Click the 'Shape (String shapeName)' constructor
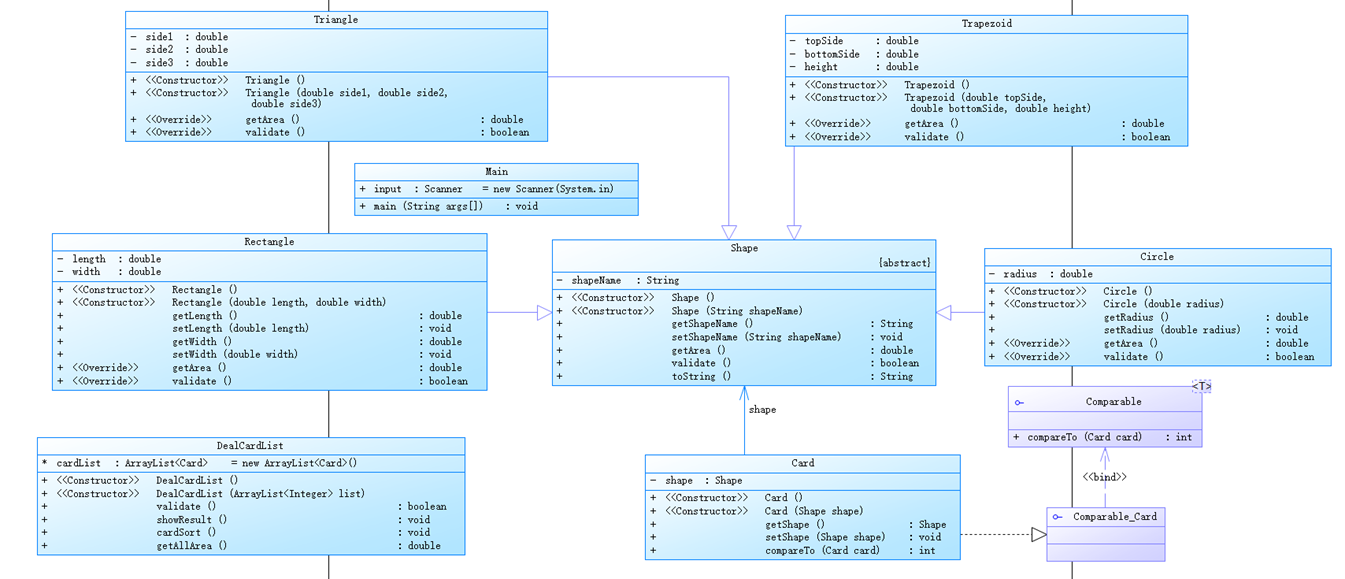Viewport: 1345px width, 579px height. click(680, 311)
